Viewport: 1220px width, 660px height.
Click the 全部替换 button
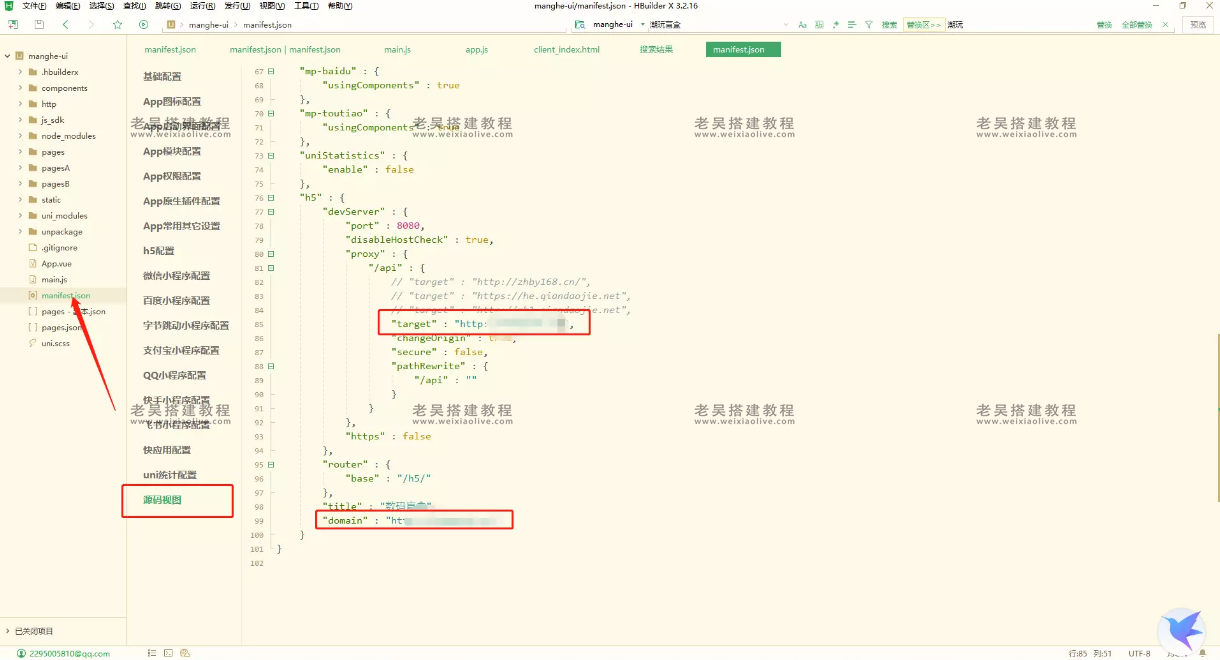[1136, 24]
